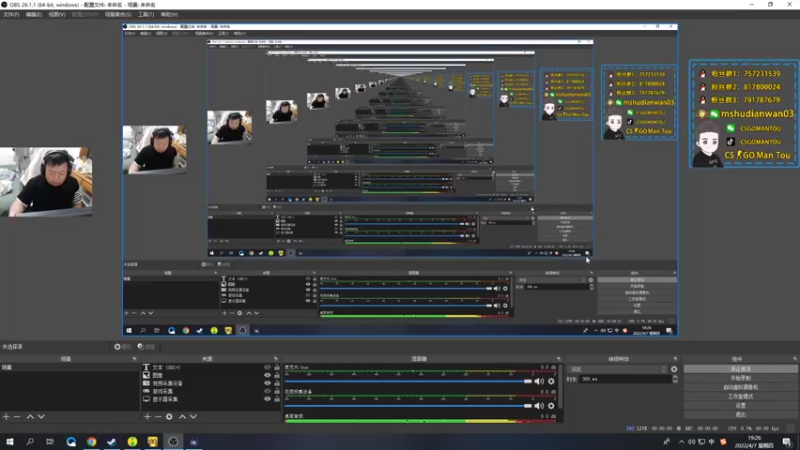This screenshot has width=800, height=450.
Task: Click the webcam image in preview canvas
Action: tap(46, 182)
